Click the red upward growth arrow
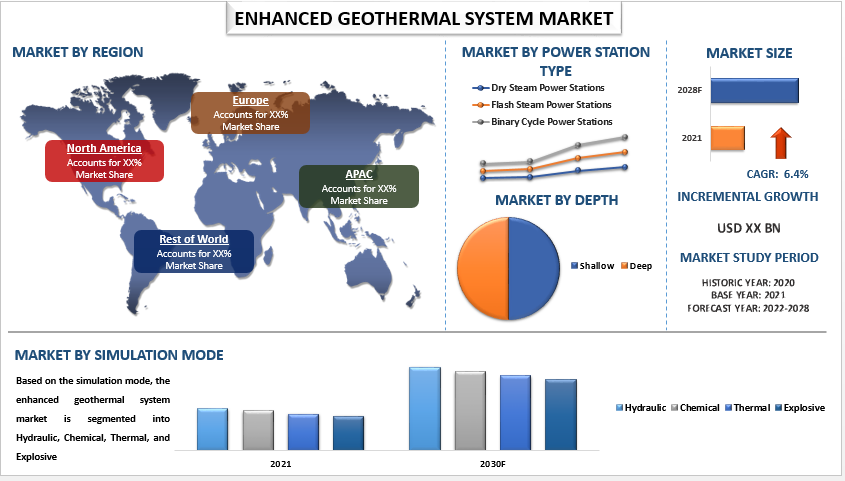The height and width of the screenshot is (481, 845). 781,143
